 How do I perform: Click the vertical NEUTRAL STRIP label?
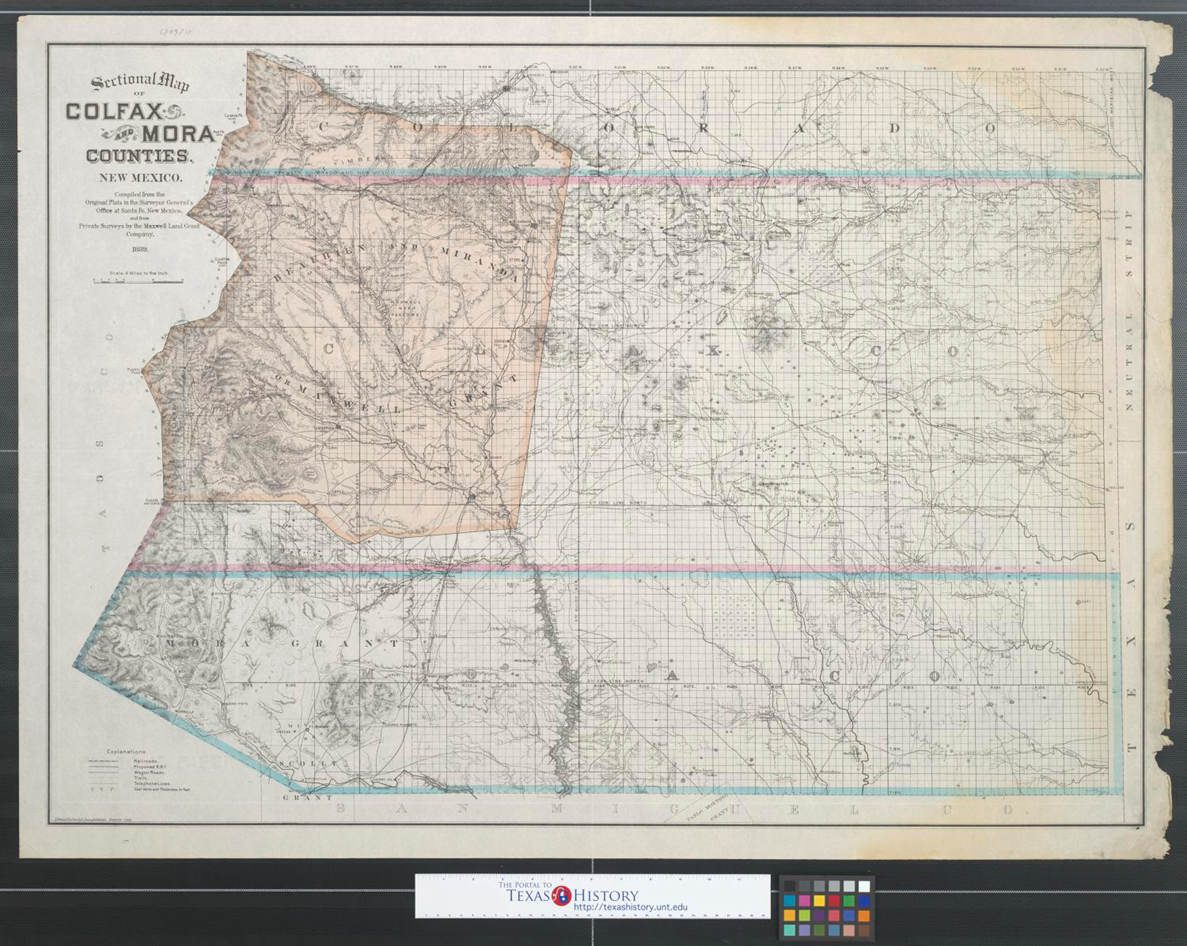point(1129,300)
